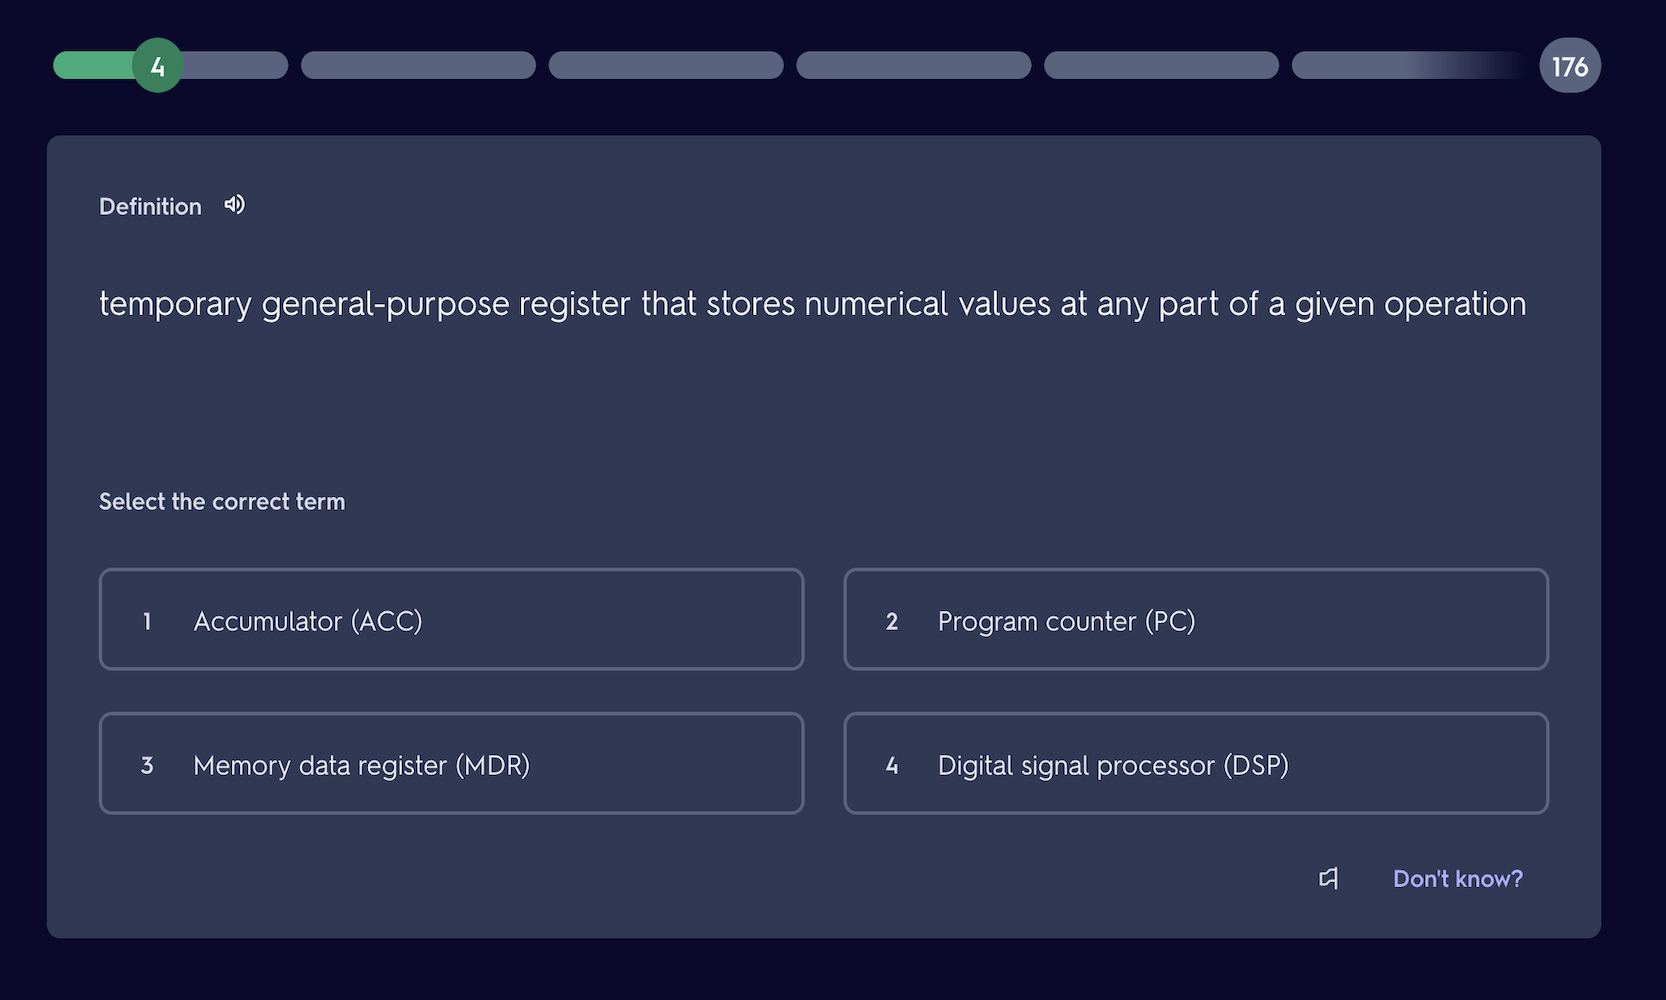Choose Digital signal processor (DSP)
Screen dimensions: 1666x1000
pyautogui.click(x=1196, y=763)
